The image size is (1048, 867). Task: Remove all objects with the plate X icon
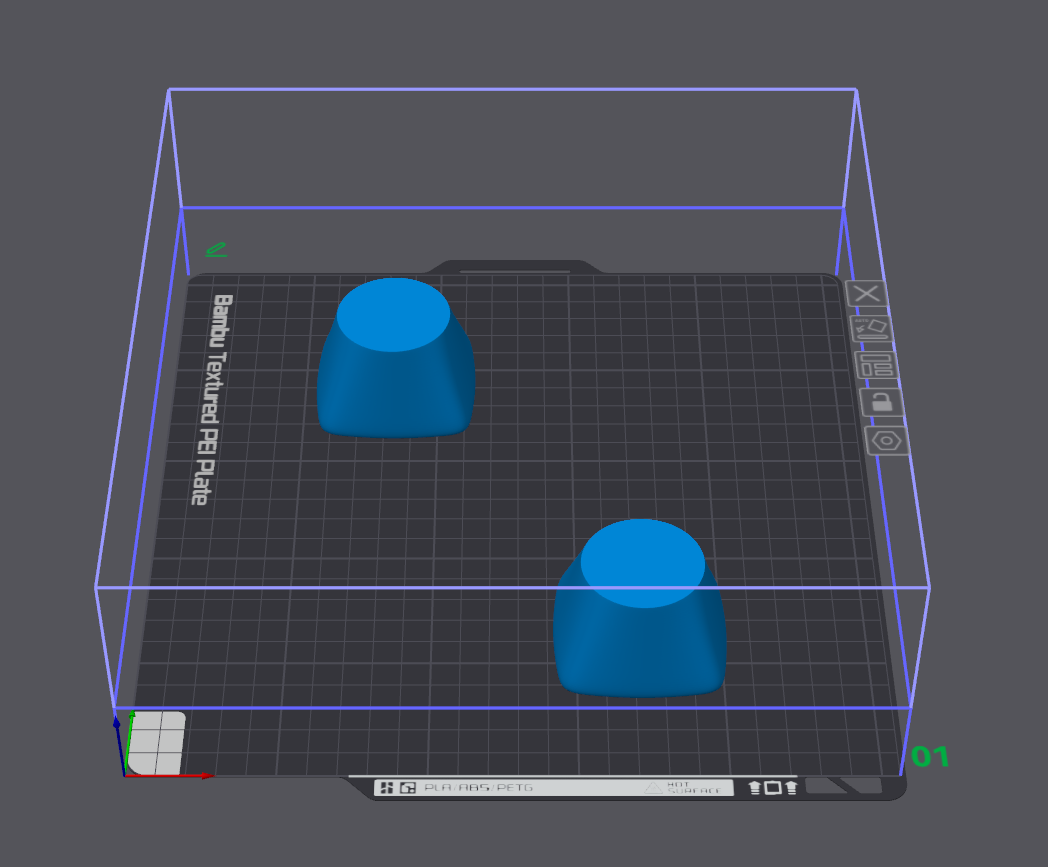[x=866, y=293]
